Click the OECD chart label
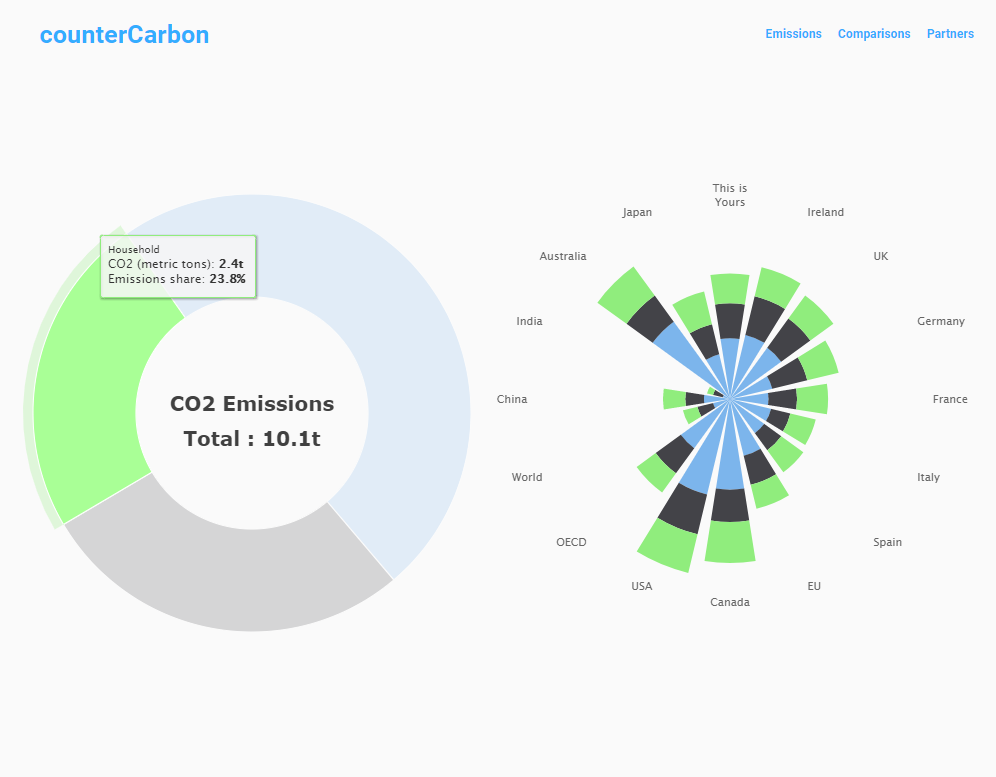The width and height of the screenshot is (996, 777). click(x=571, y=542)
